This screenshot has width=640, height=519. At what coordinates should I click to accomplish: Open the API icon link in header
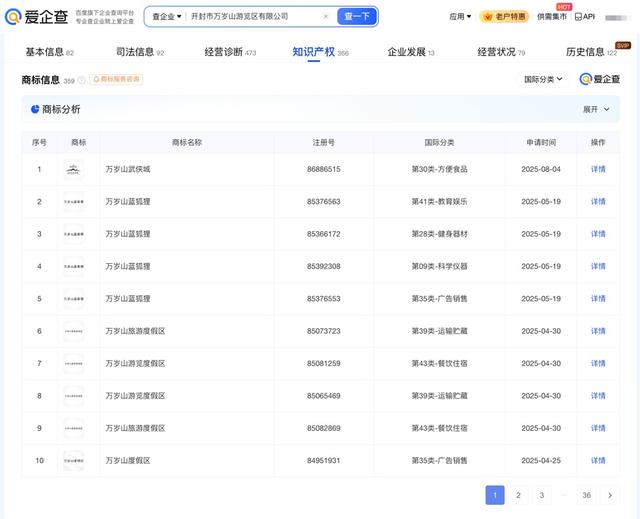(x=584, y=17)
